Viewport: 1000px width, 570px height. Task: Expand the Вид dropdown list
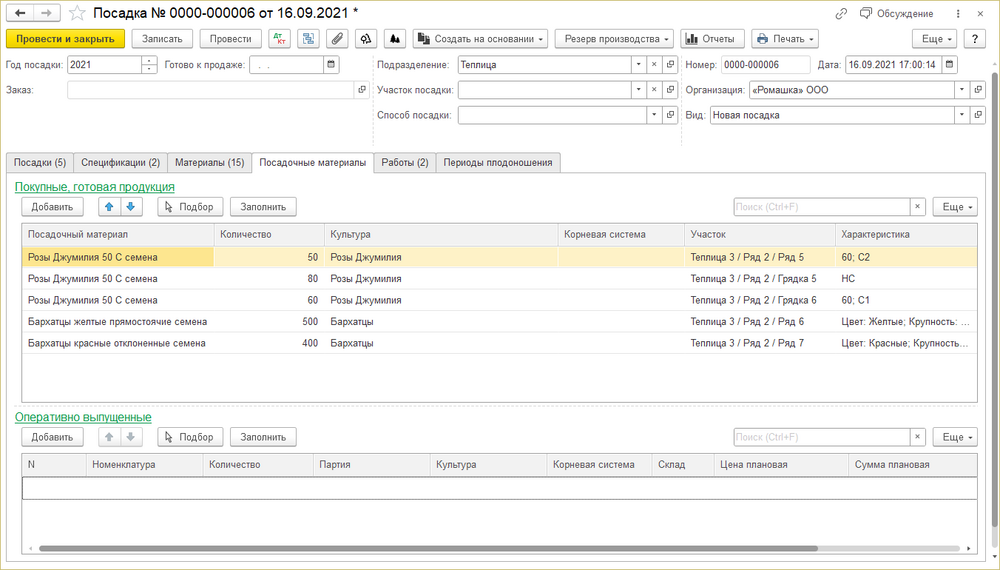[x=962, y=115]
